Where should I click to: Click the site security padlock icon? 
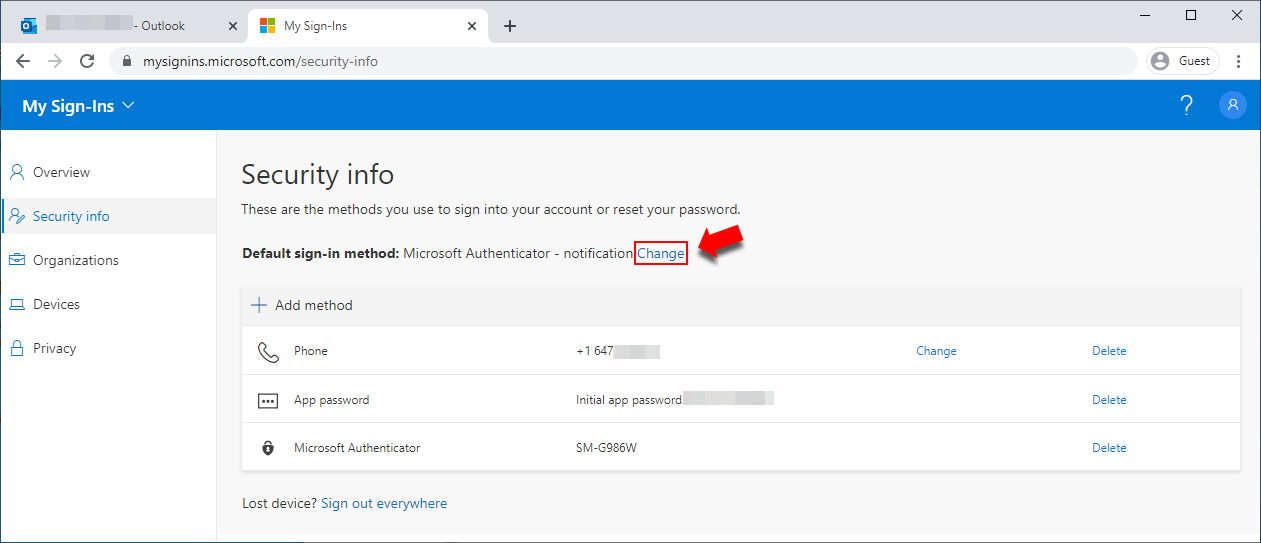pyautogui.click(x=127, y=61)
